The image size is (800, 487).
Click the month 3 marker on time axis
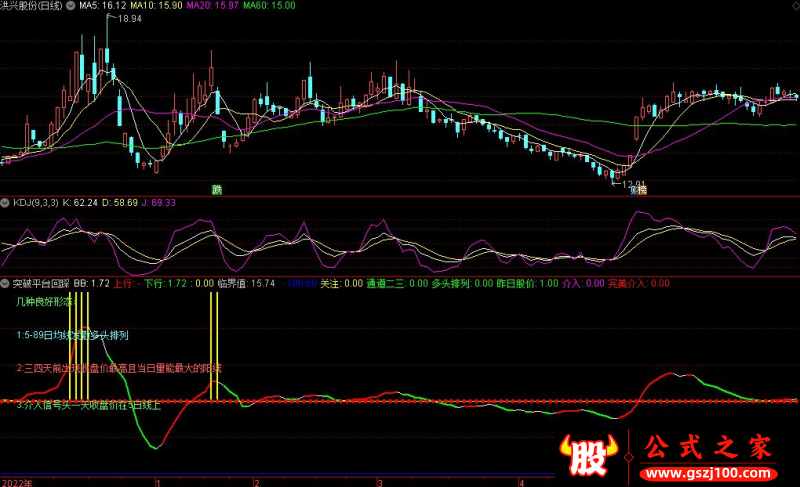click(x=379, y=481)
